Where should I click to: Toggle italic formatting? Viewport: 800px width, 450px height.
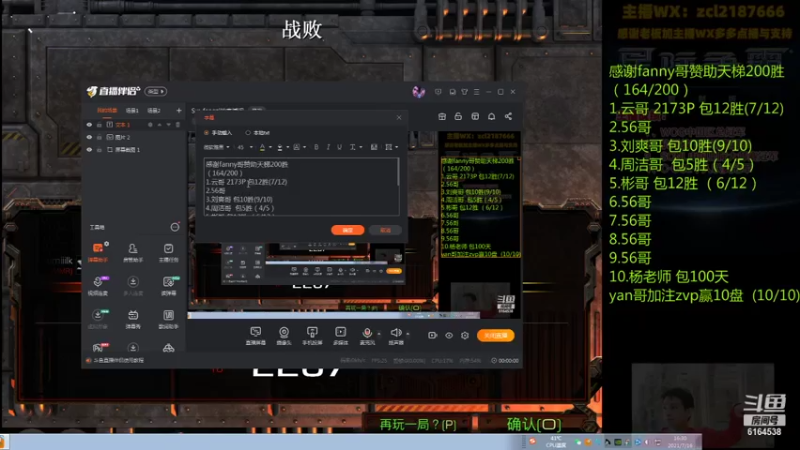328,147
